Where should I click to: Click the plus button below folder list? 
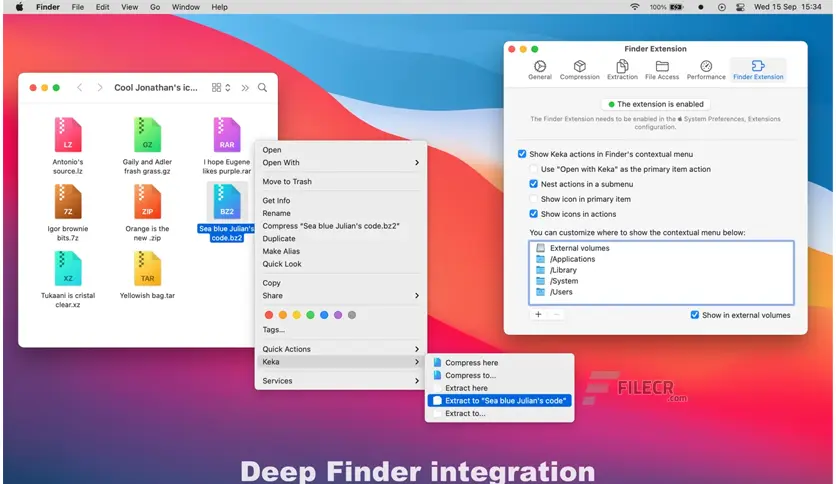tap(538, 314)
